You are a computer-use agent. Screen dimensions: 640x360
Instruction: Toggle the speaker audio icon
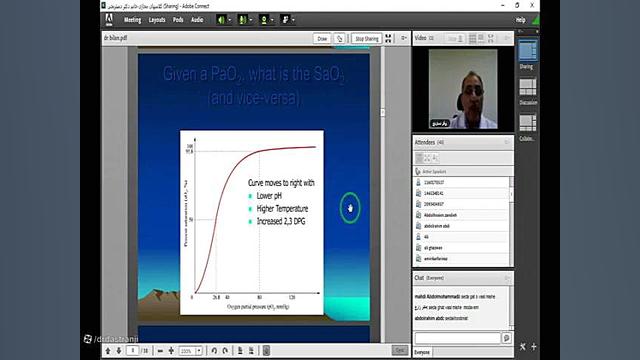point(221,20)
